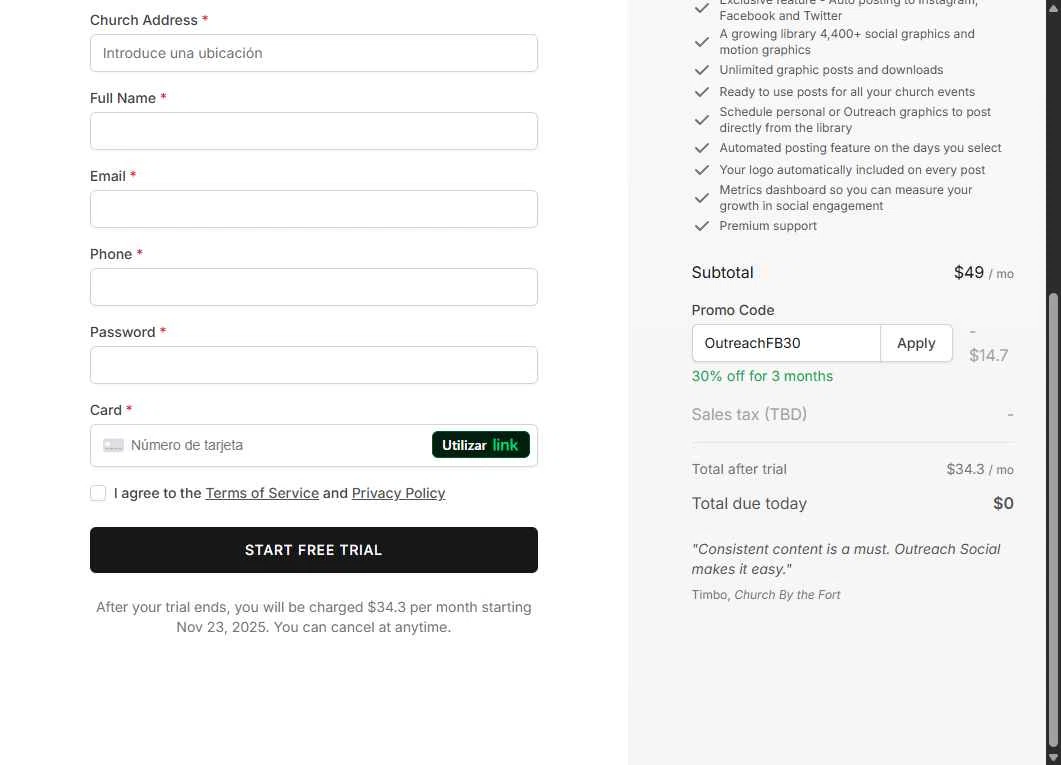Click checkmark icon beside Premium support
1061x765 pixels.
(702, 226)
